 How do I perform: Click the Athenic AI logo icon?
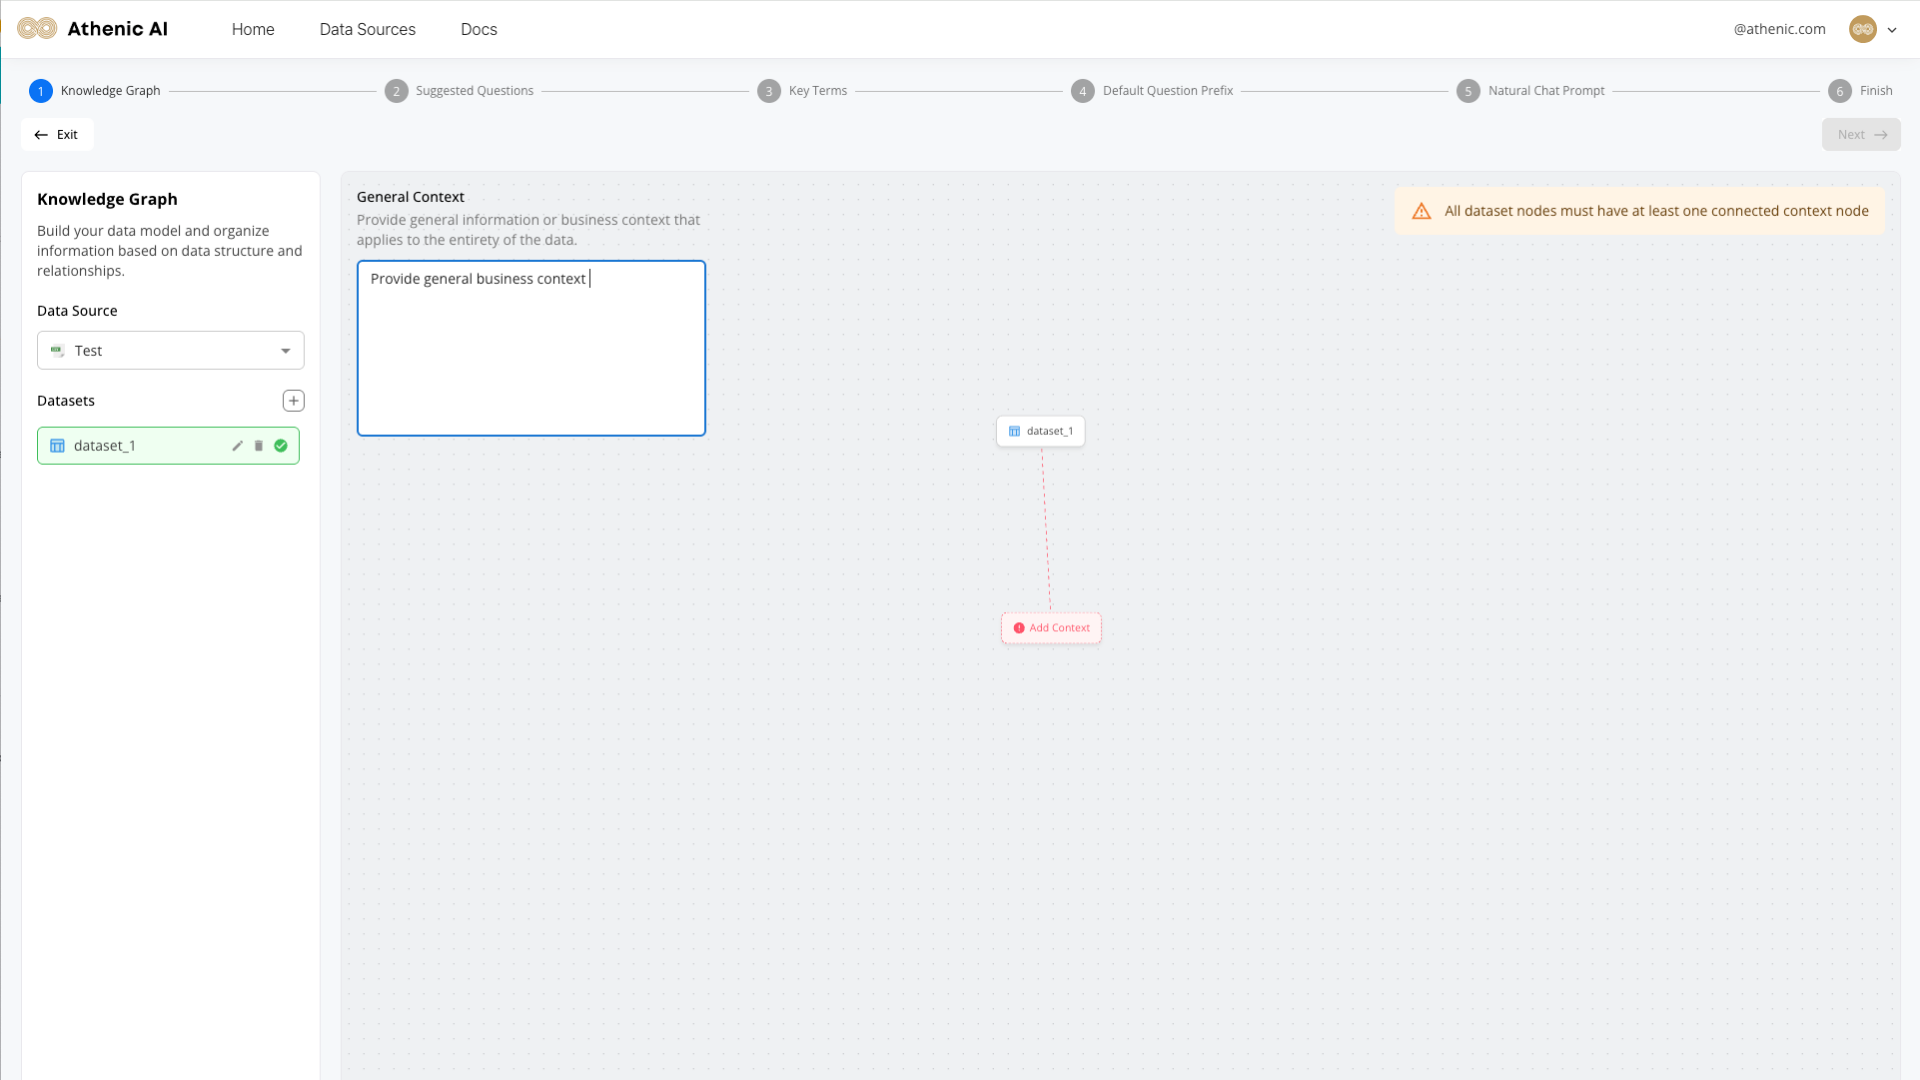click(x=37, y=29)
